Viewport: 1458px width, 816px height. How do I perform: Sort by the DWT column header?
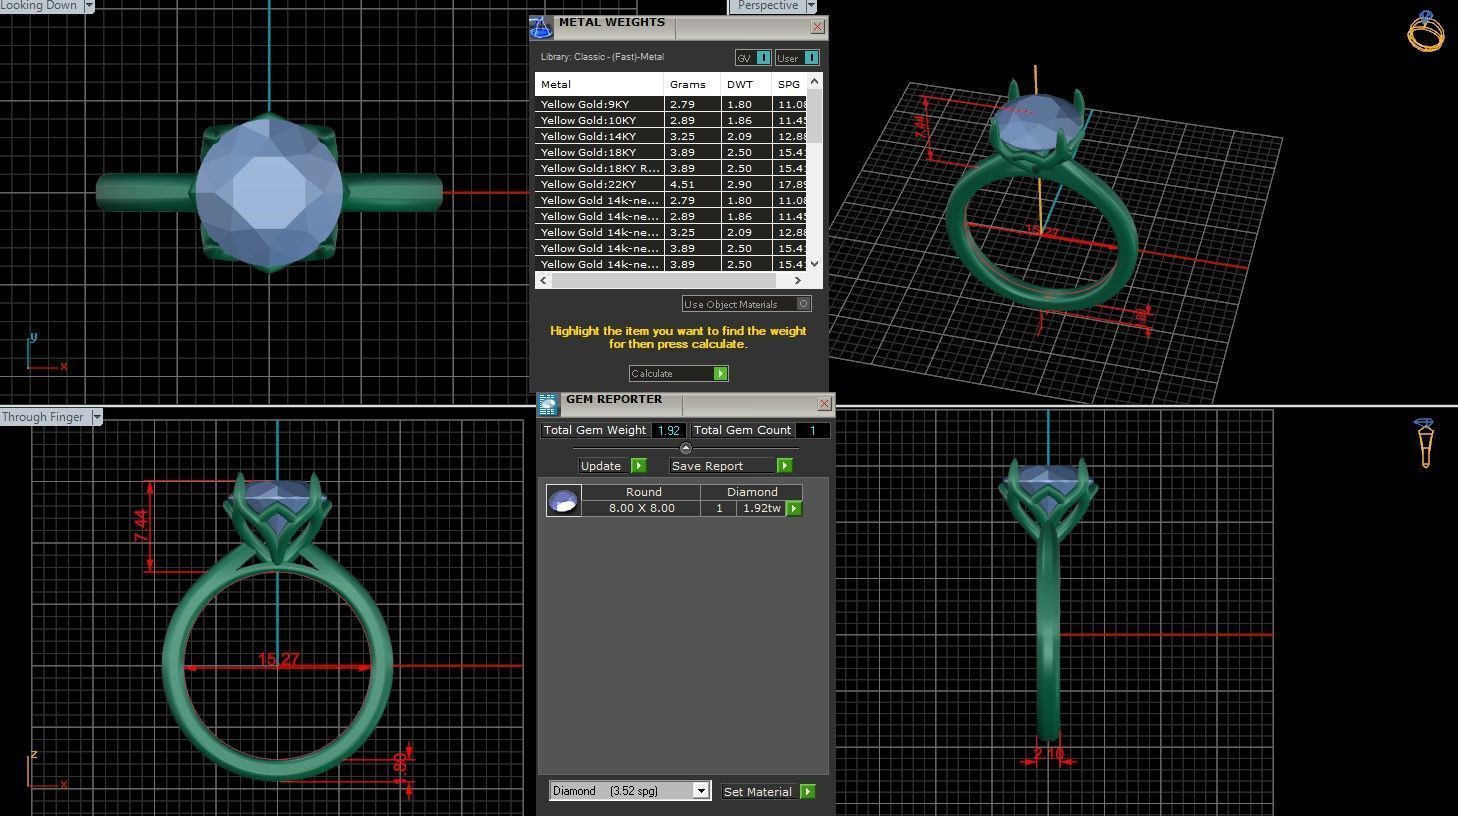click(746, 84)
